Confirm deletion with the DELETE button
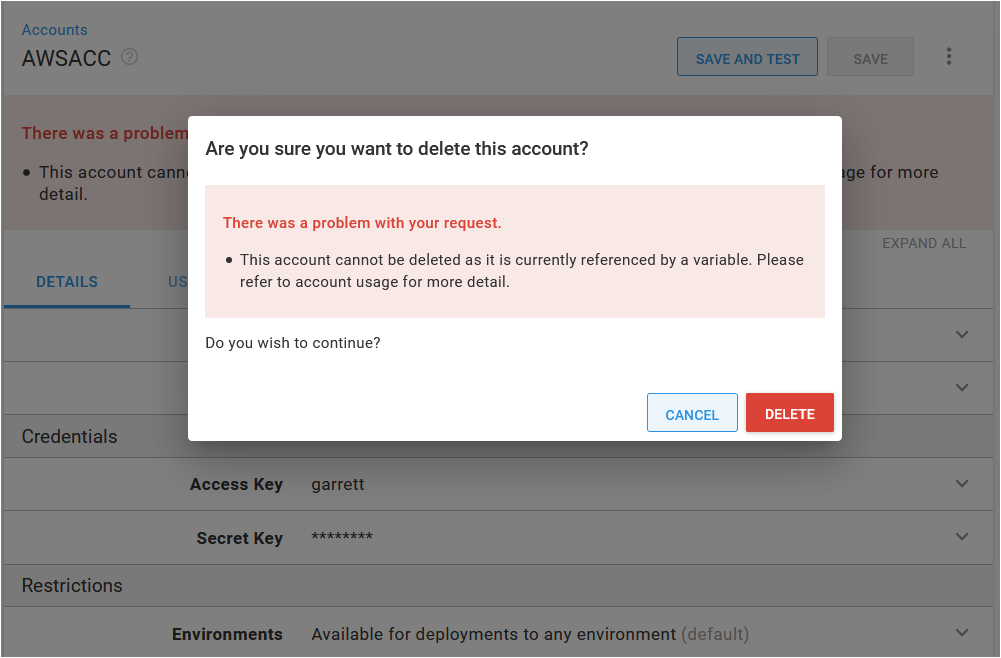The image size is (1001, 658). click(x=789, y=412)
